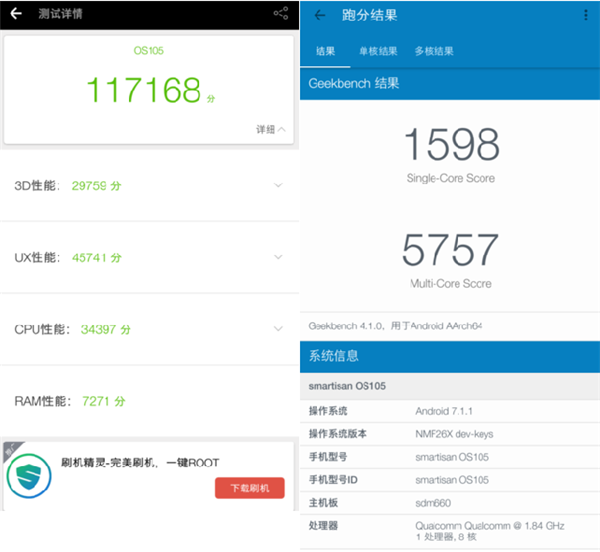Tap the Geekbench 4.1.0 version line

coord(395,326)
